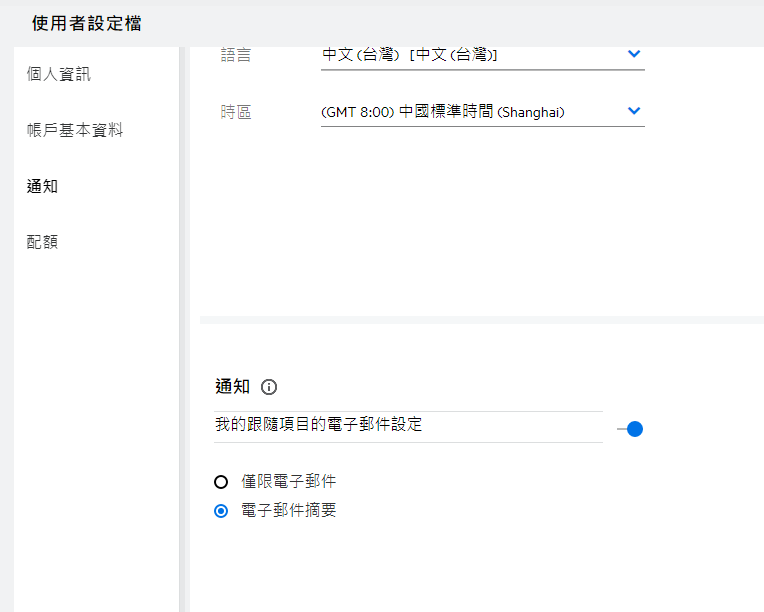Viewport: 764px width, 612px height.
Task: Click the info icon beside 通知 heading
Action: point(268,387)
